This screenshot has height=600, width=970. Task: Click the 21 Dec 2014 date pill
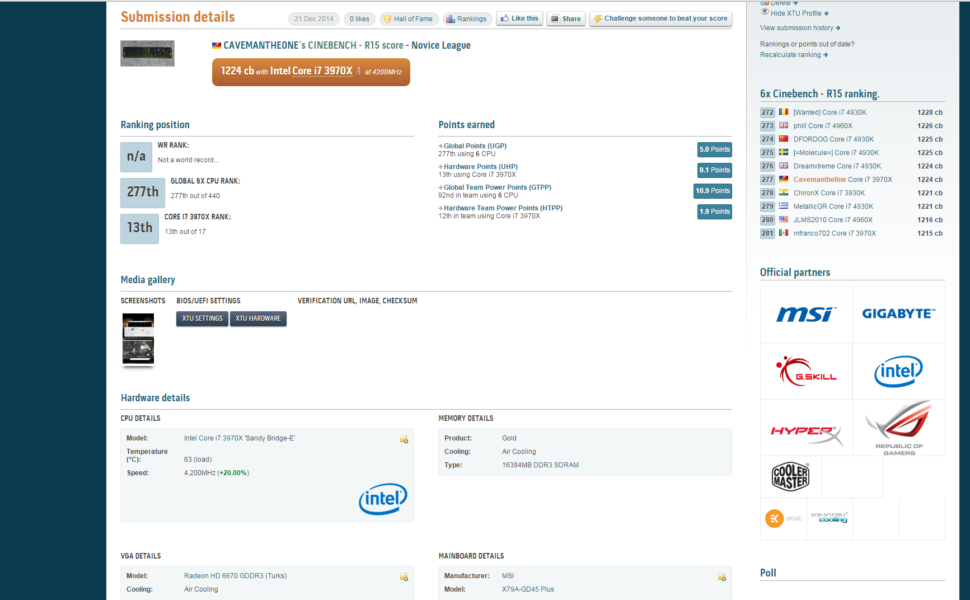click(314, 19)
